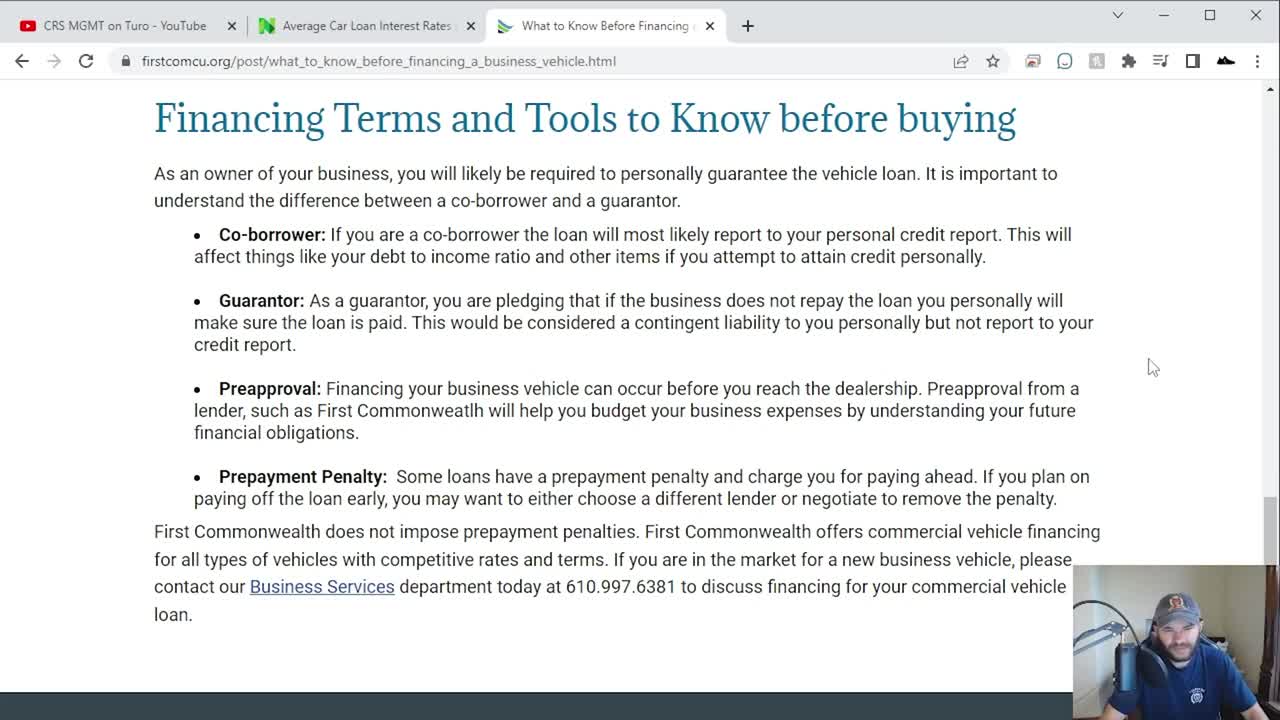Click heading 'Financing Terms and Tools'
1280x720 pixels.
tap(585, 118)
